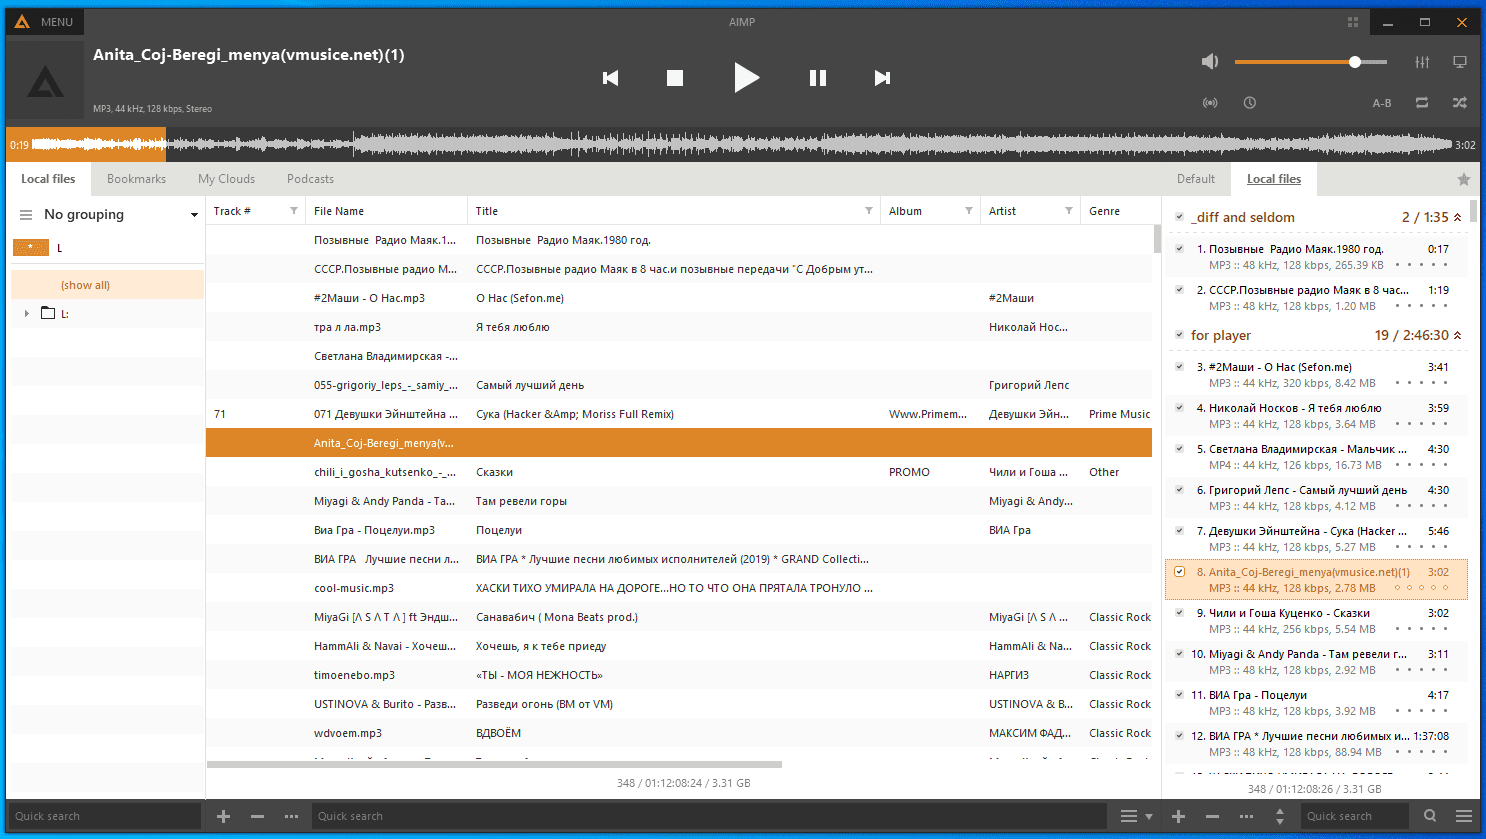Open the AIMP MENU button

tap(45, 22)
